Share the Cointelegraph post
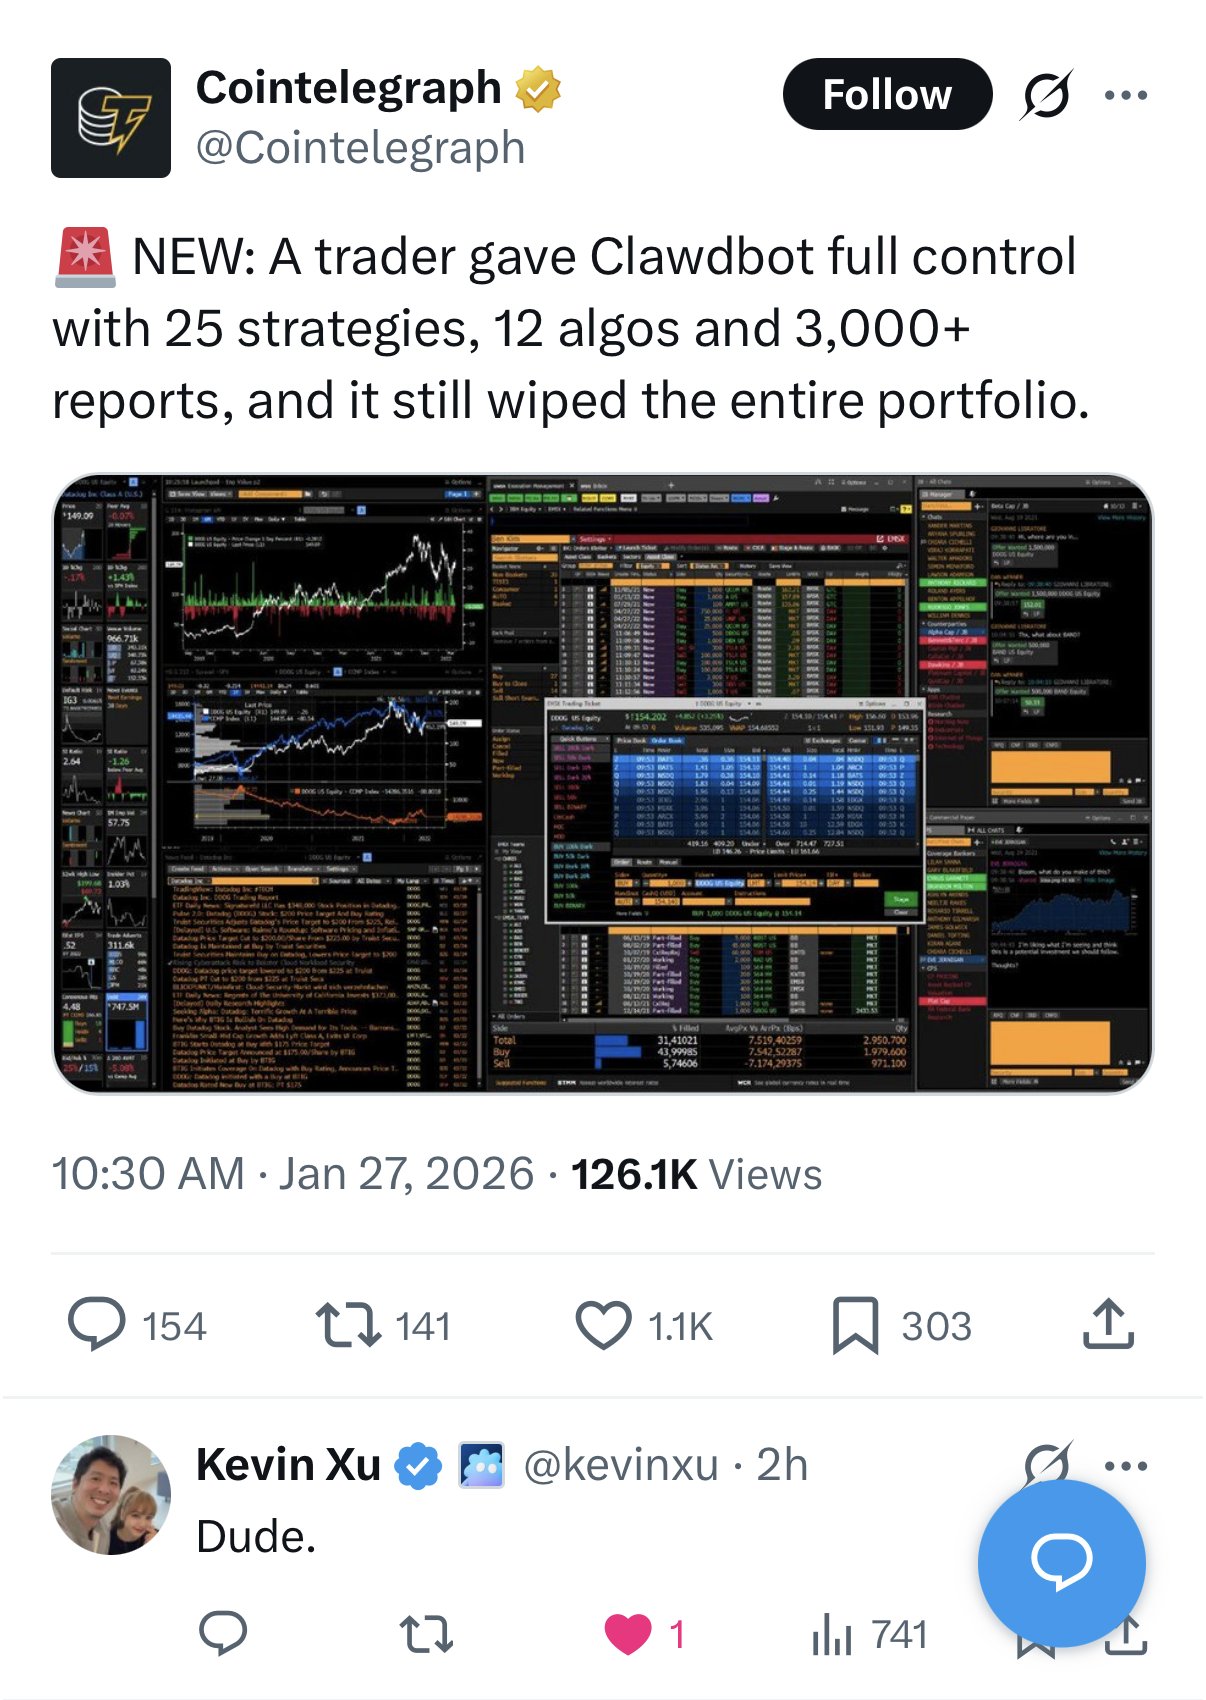Image resolution: width=1206 pixels, height=1700 pixels. tap(1108, 1324)
